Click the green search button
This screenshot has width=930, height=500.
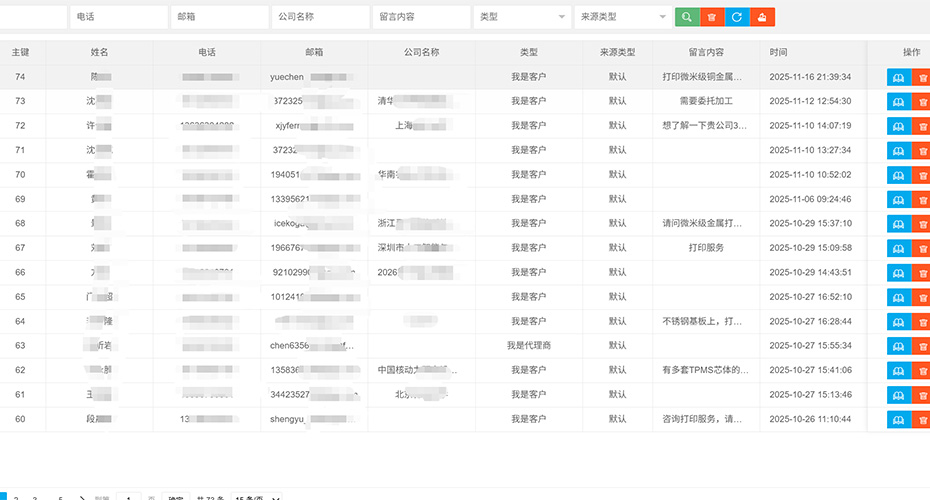687,17
